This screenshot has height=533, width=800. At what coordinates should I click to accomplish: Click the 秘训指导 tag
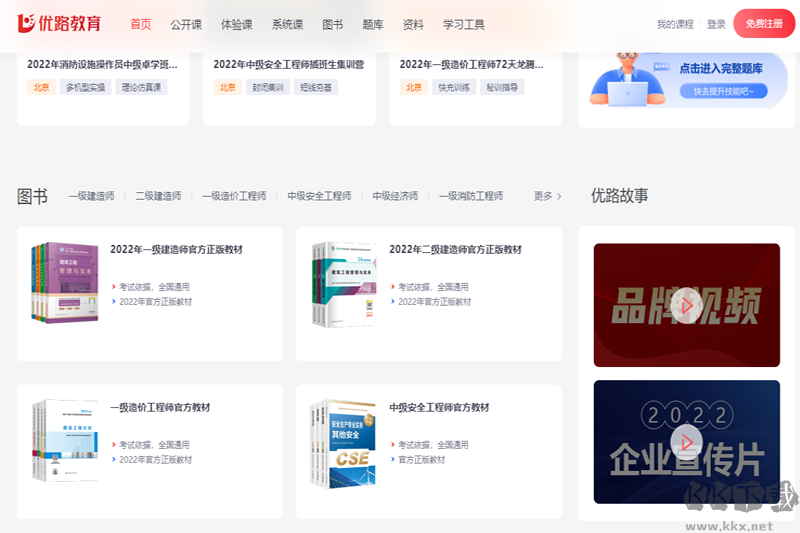pos(502,87)
